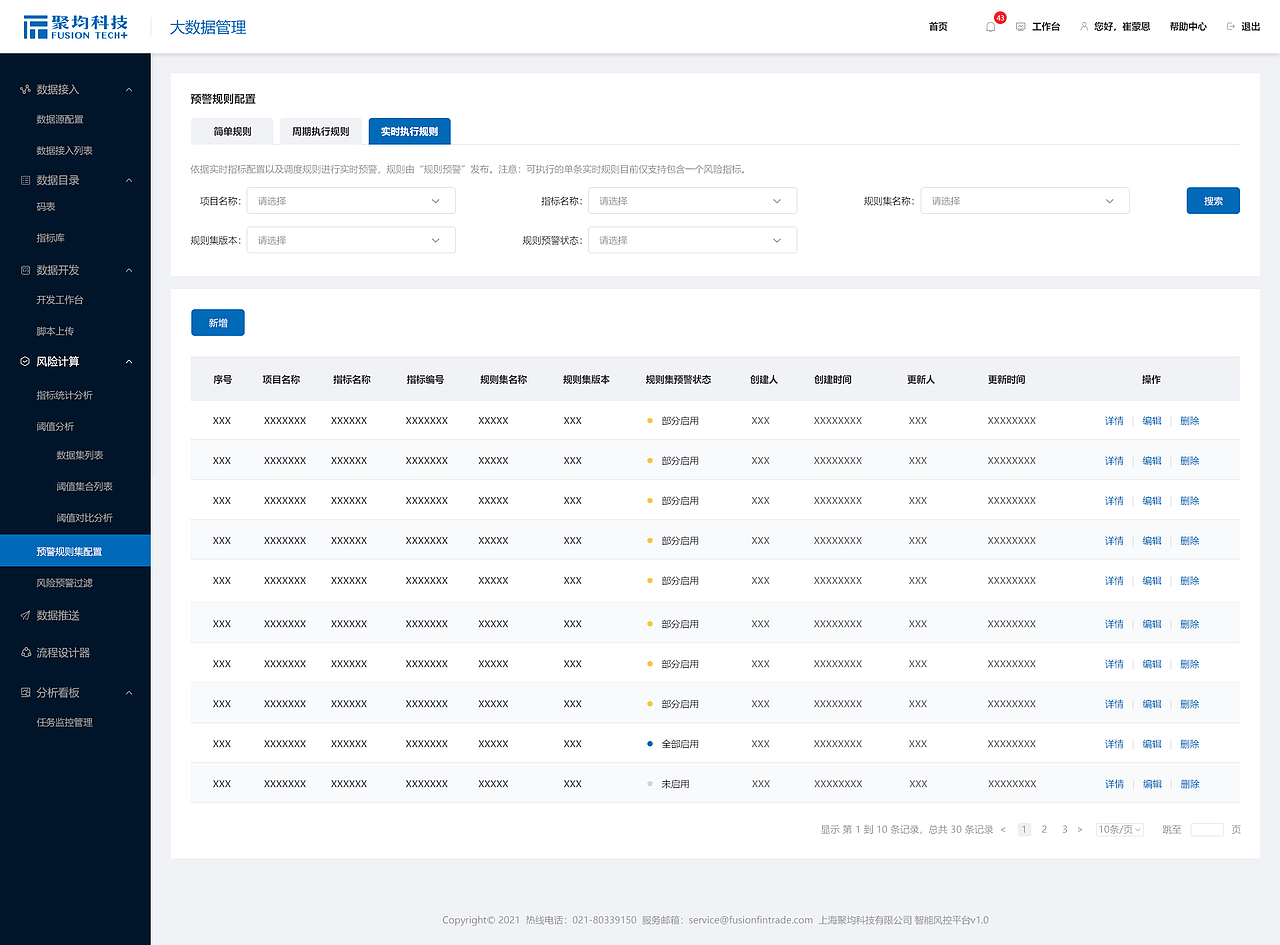The image size is (1280, 945).
Task: Collapse the 分析看板 menu chevron
Action: 129,692
